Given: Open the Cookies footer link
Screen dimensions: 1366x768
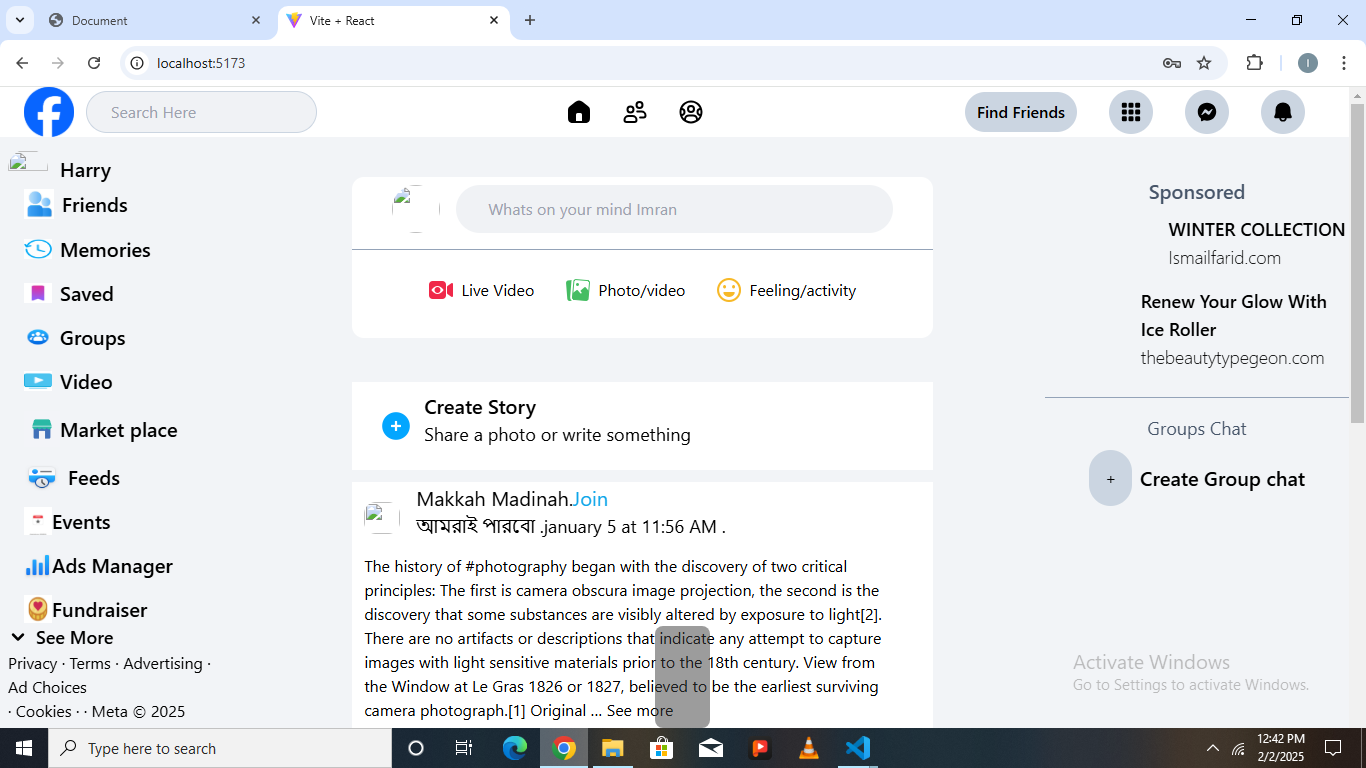Looking at the screenshot, I should pyautogui.click(x=44, y=711).
